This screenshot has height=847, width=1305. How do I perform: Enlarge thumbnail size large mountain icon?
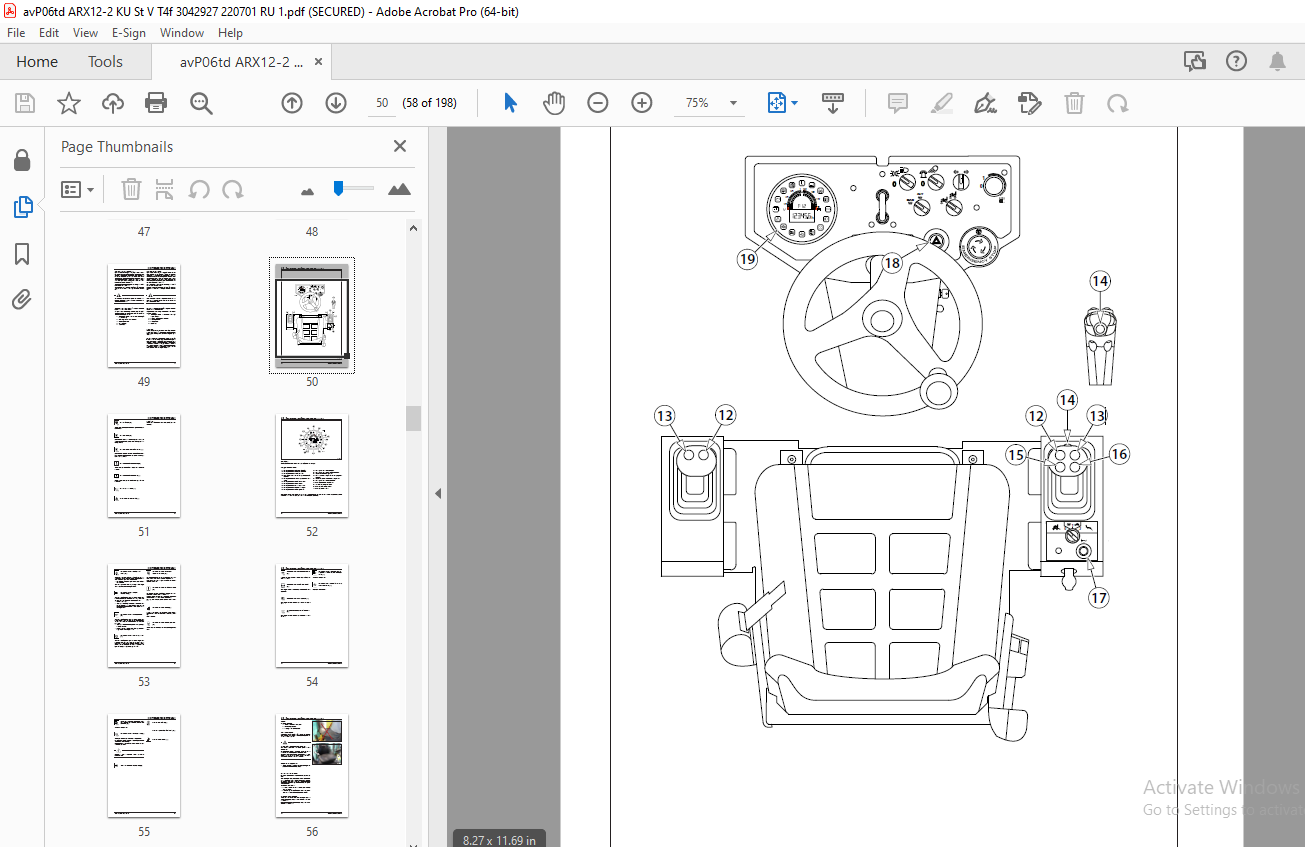coord(399,189)
